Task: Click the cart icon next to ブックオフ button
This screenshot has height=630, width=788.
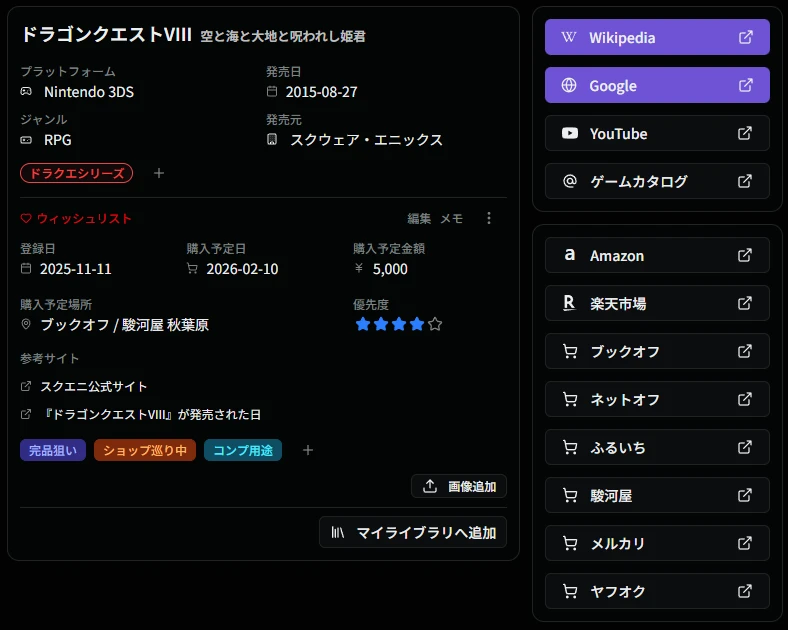Action: click(570, 351)
